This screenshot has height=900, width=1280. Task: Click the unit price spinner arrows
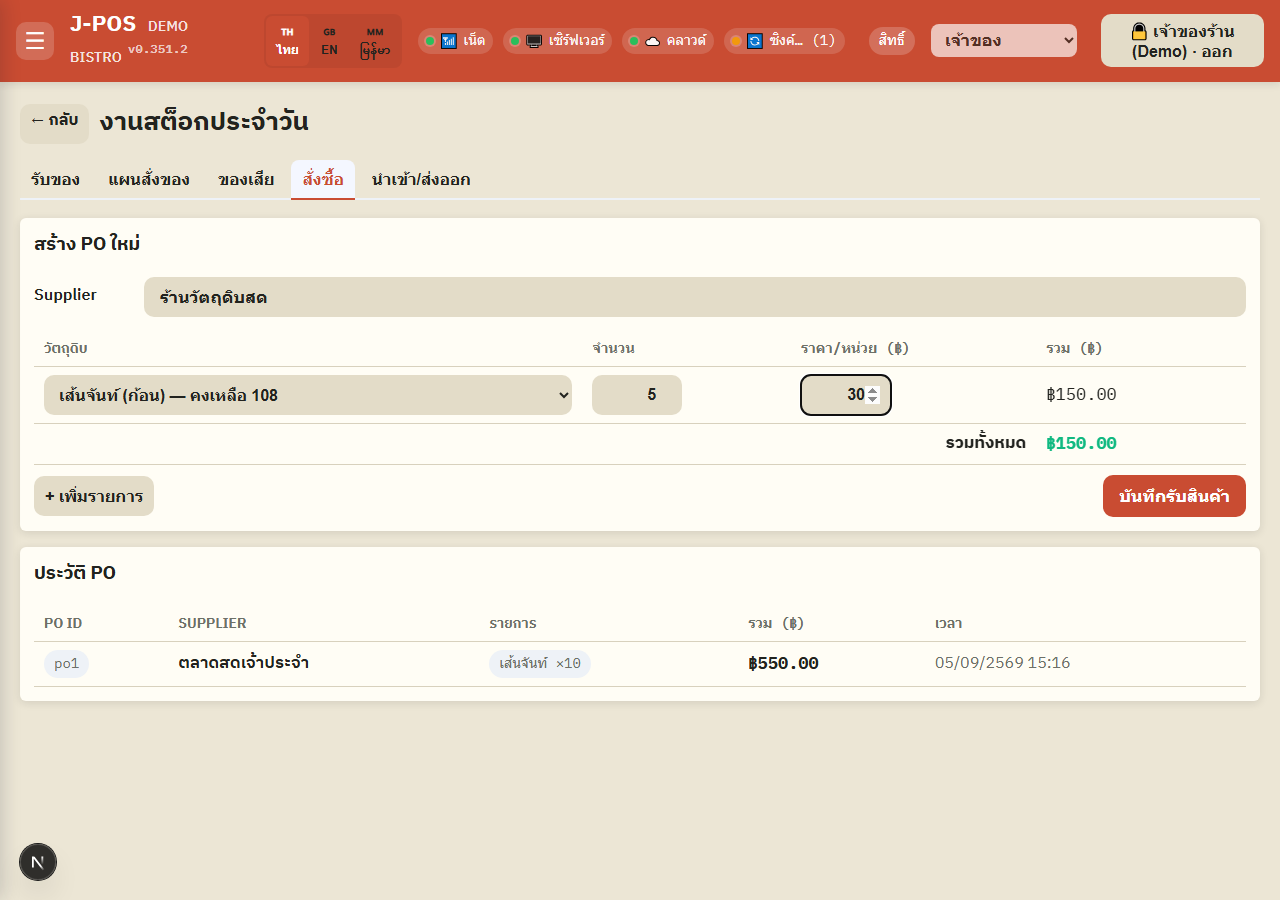[x=873, y=395]
